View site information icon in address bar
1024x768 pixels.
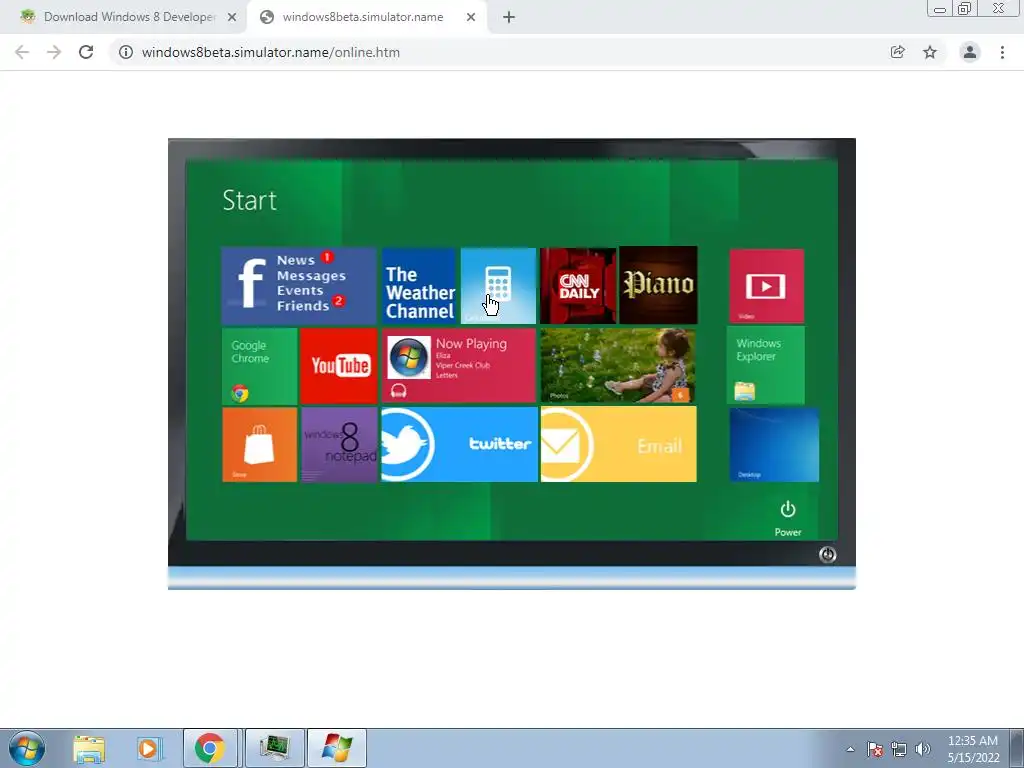coord(126,52)
